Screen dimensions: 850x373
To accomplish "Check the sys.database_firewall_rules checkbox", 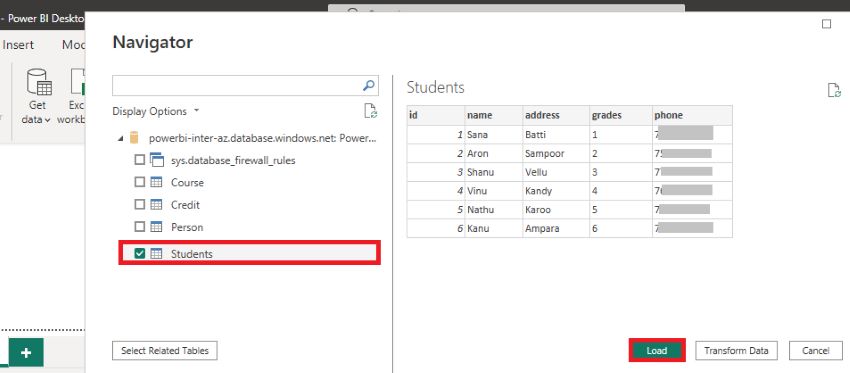I will [x=140, y=160].
